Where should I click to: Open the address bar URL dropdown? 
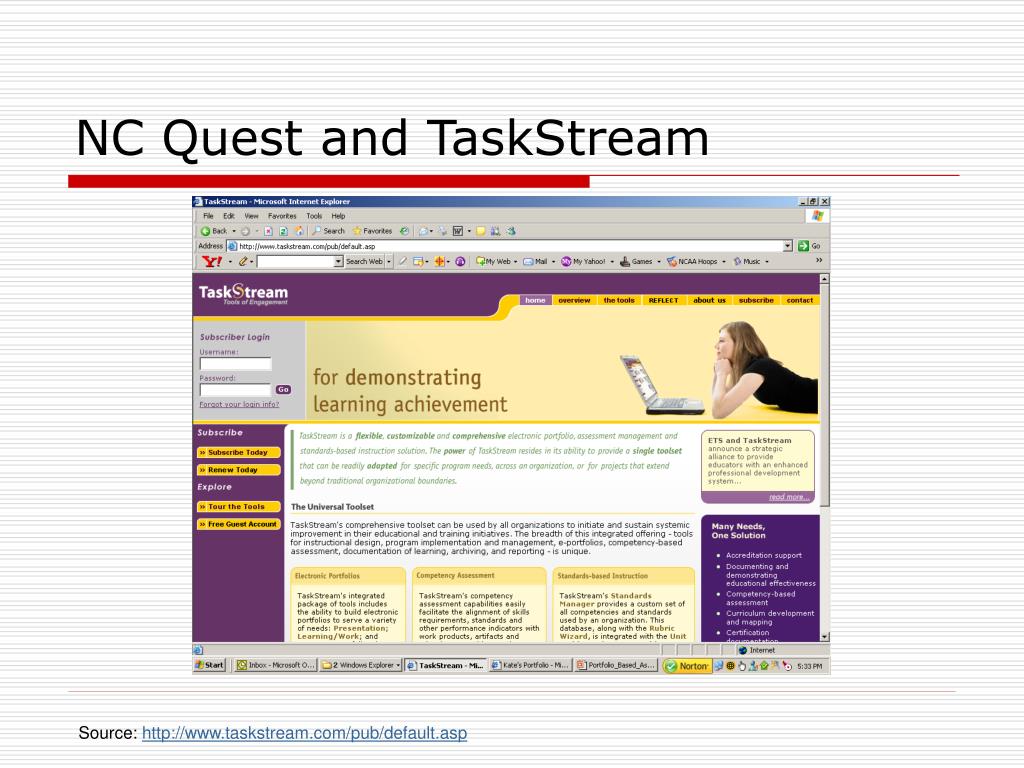click(x=788, y=246)
